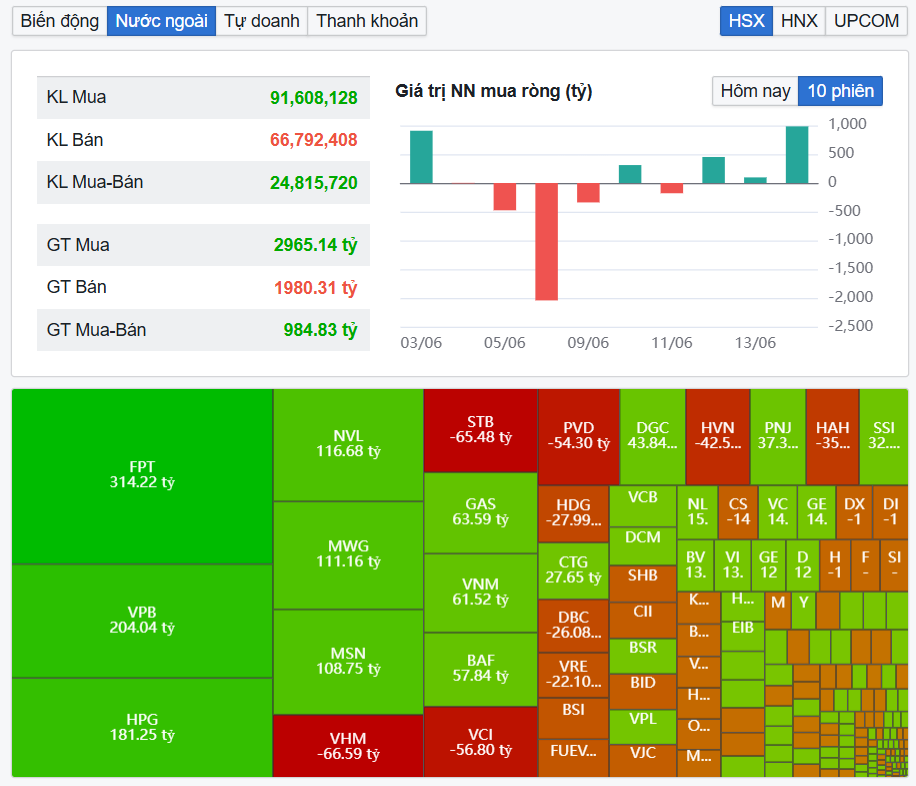Select the PNJ treemap tile
This screenshot has height=786, width=916.
(778, 437)
